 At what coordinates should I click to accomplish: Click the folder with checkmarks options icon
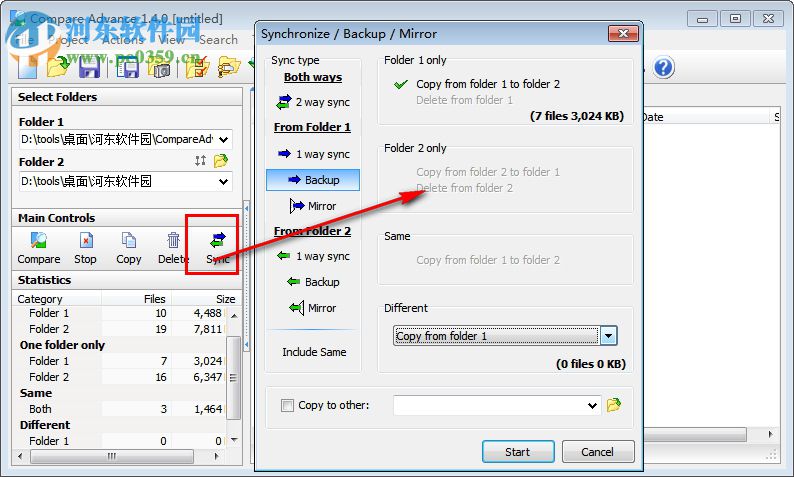[x=197, y=68]
